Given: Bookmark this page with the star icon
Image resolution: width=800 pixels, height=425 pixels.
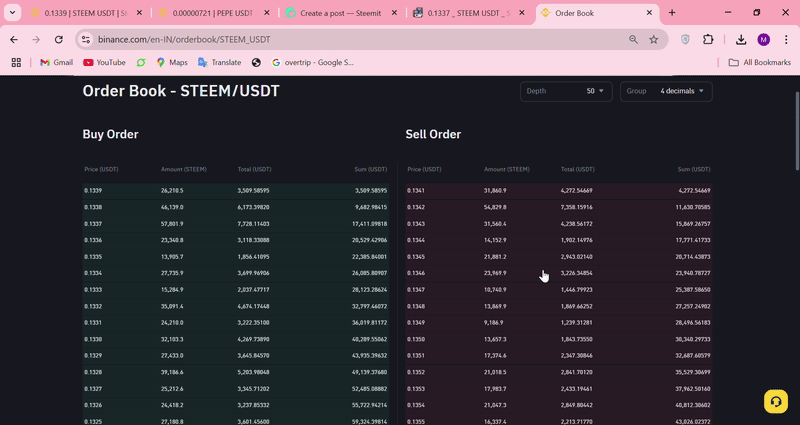Looking at the screenshot, I should click(x=654, y=39).
